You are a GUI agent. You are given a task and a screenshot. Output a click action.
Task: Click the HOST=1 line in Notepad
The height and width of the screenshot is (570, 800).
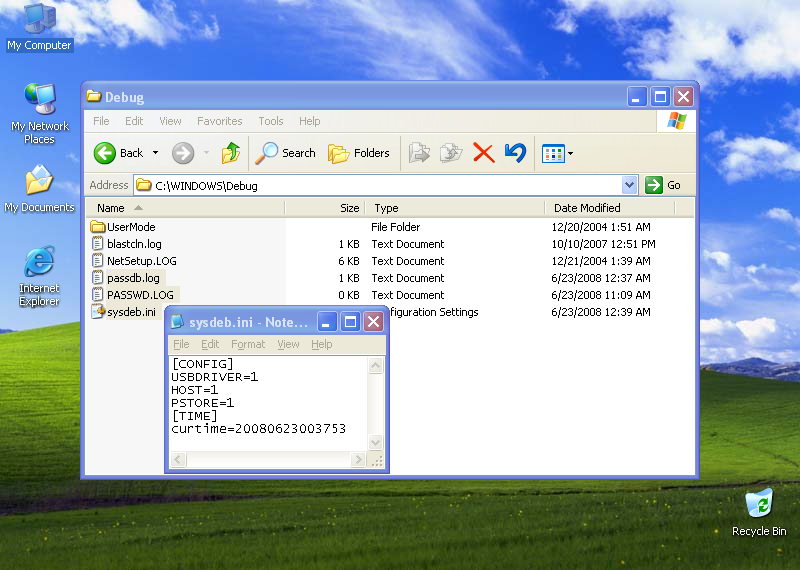click(x=194, y=390)
